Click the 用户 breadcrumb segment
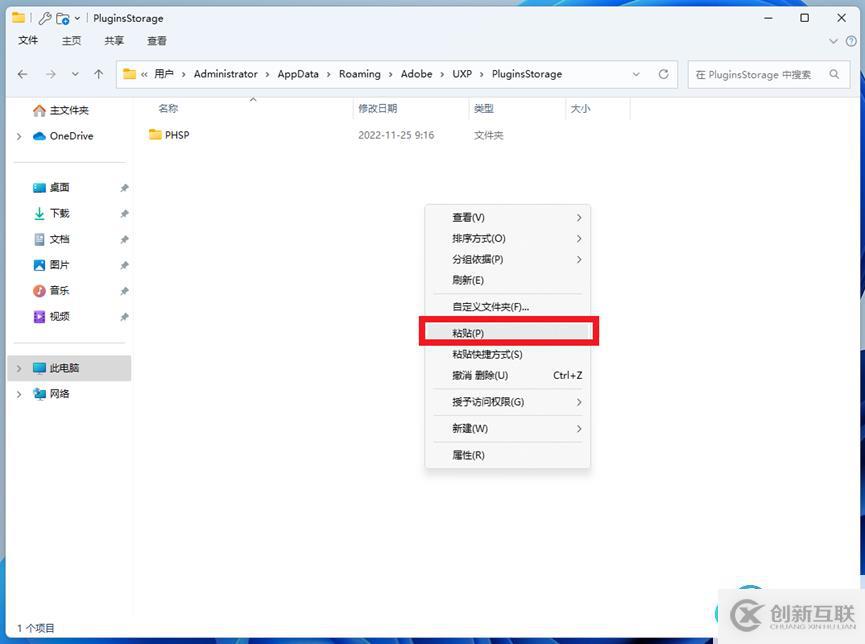This screenshot has width=865, height=644. click(x=164, y=74)
